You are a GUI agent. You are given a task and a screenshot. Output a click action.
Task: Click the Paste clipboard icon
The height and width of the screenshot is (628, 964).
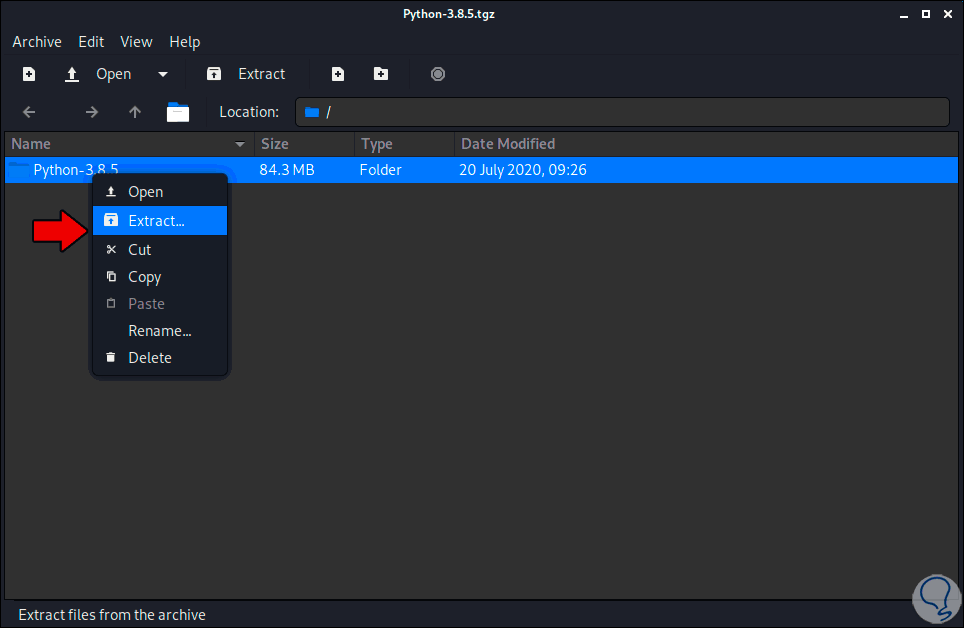[111, 303]
